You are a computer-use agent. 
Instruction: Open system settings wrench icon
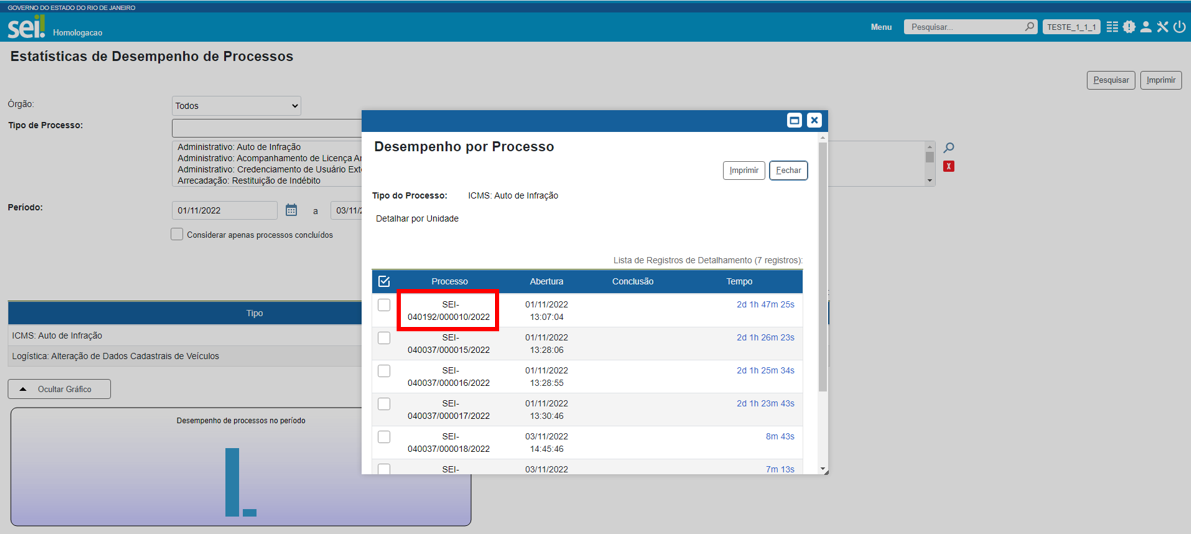(x=1162, y=27)
